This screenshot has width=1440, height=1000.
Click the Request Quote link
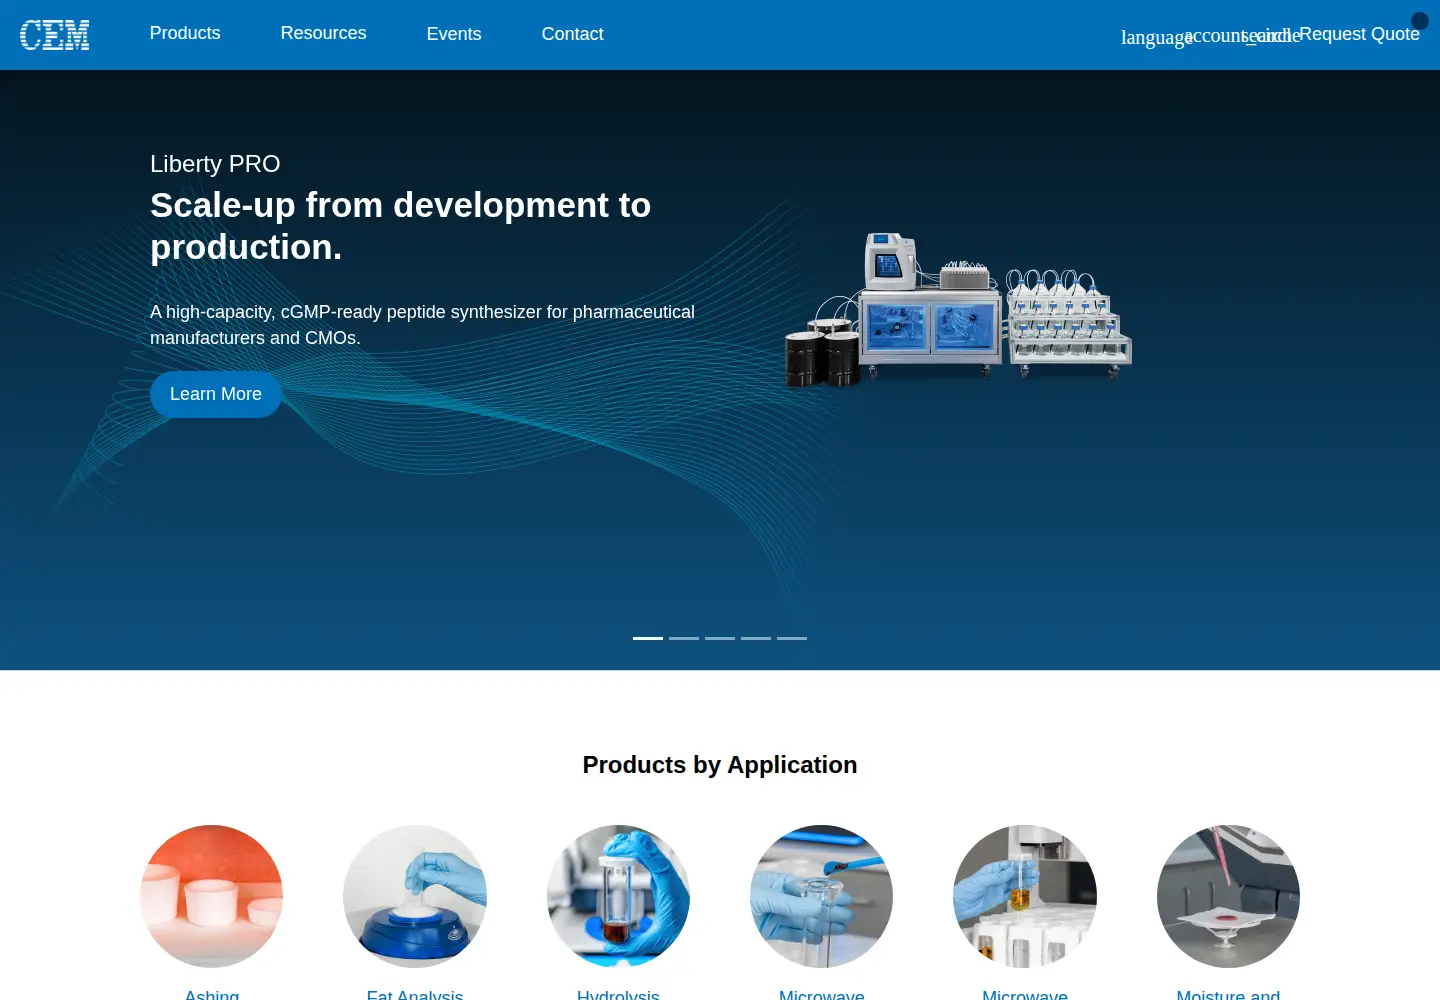[1359, 34]
